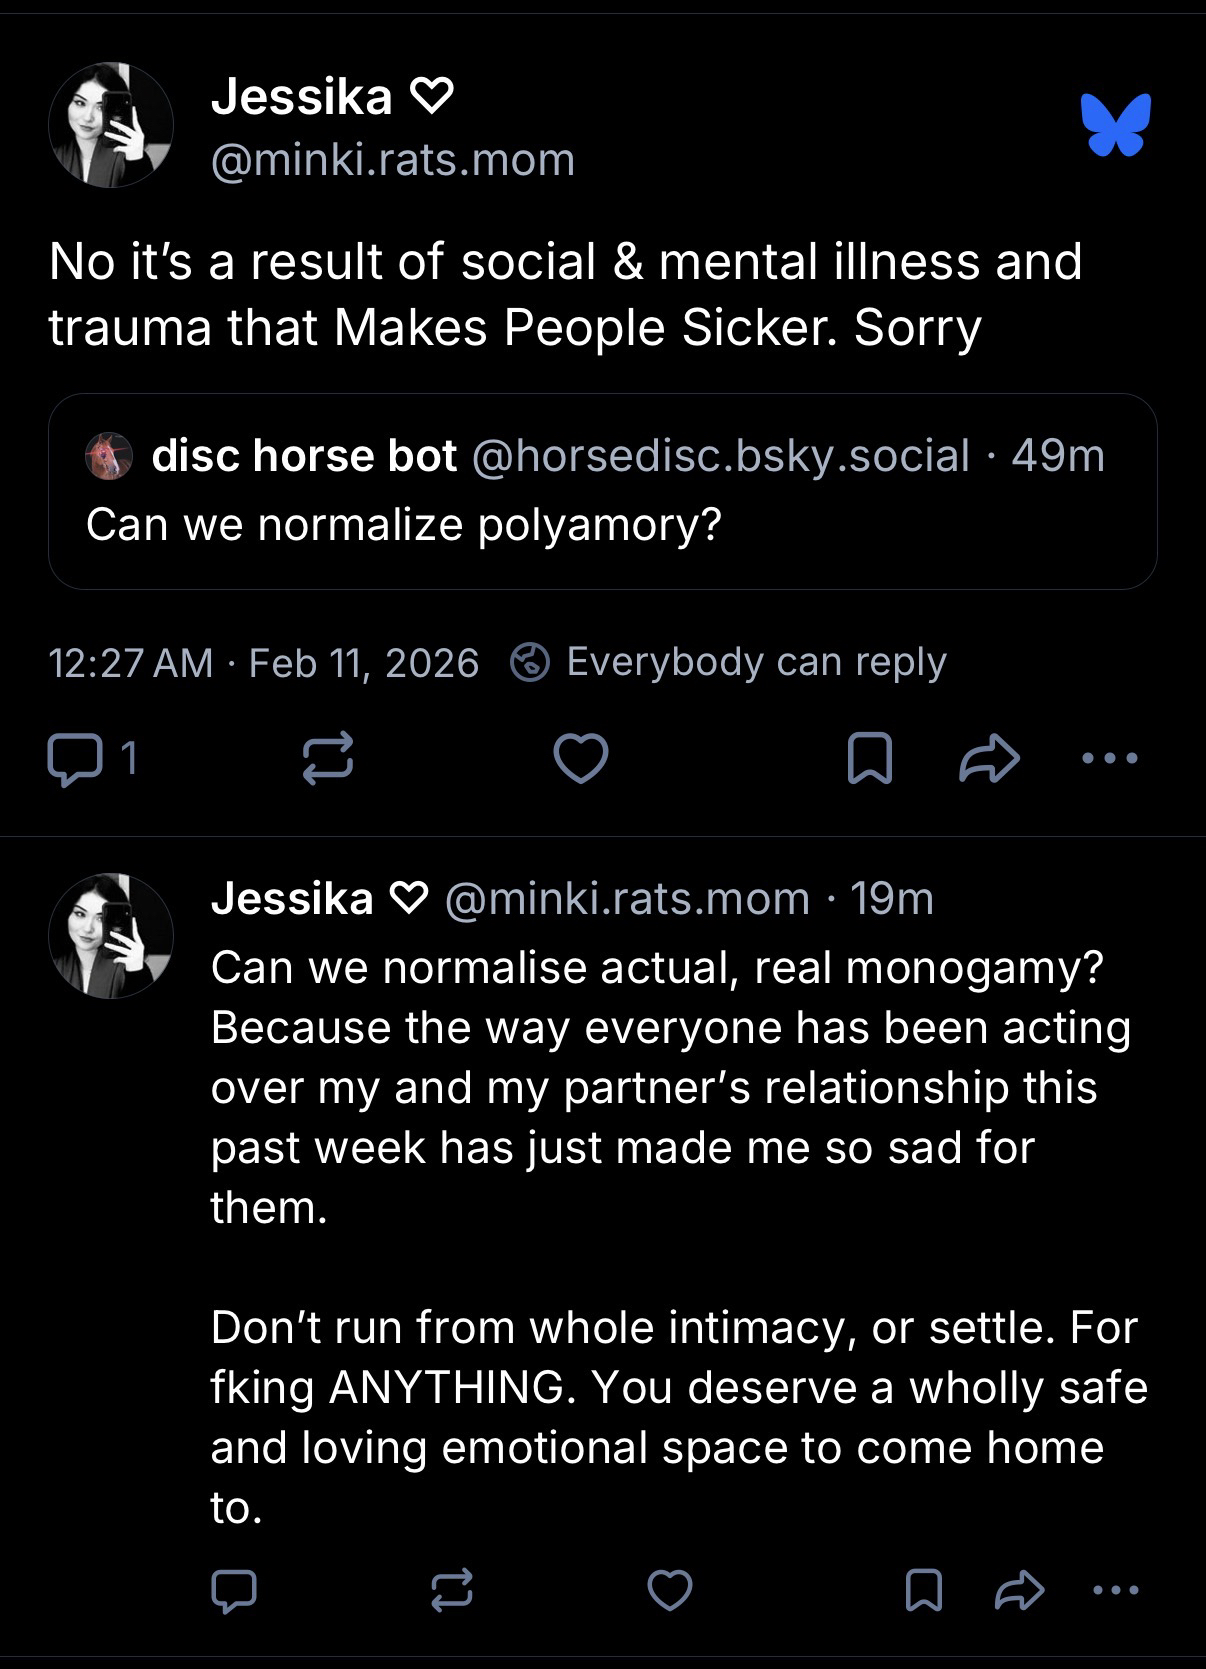Reply to the monogamy follow-up post
Screen dimensions: 1206x1669
(234, 1590)
